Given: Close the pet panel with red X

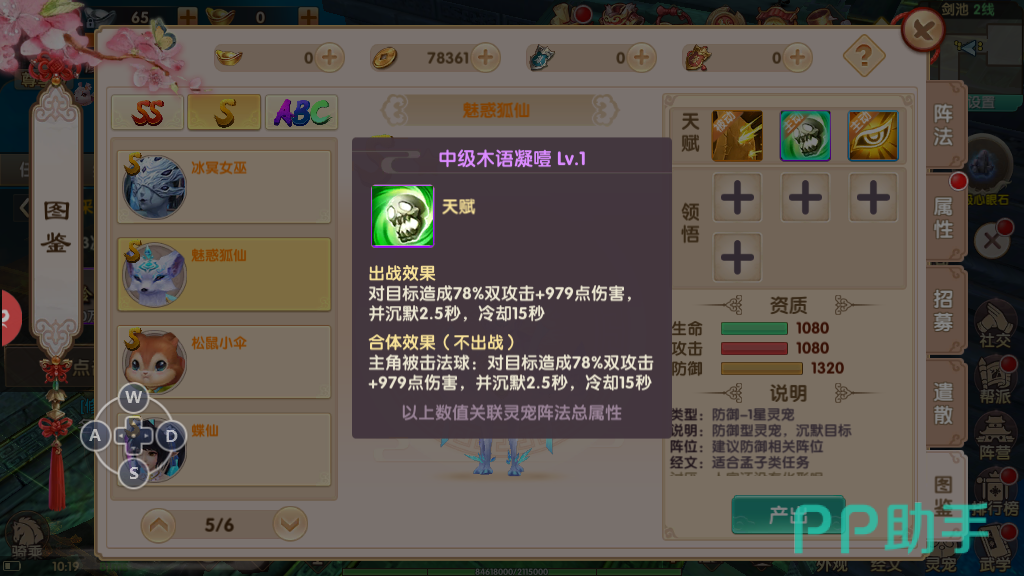Looking at the screenshot, I should pyautogui.click(x=923, y=30).
